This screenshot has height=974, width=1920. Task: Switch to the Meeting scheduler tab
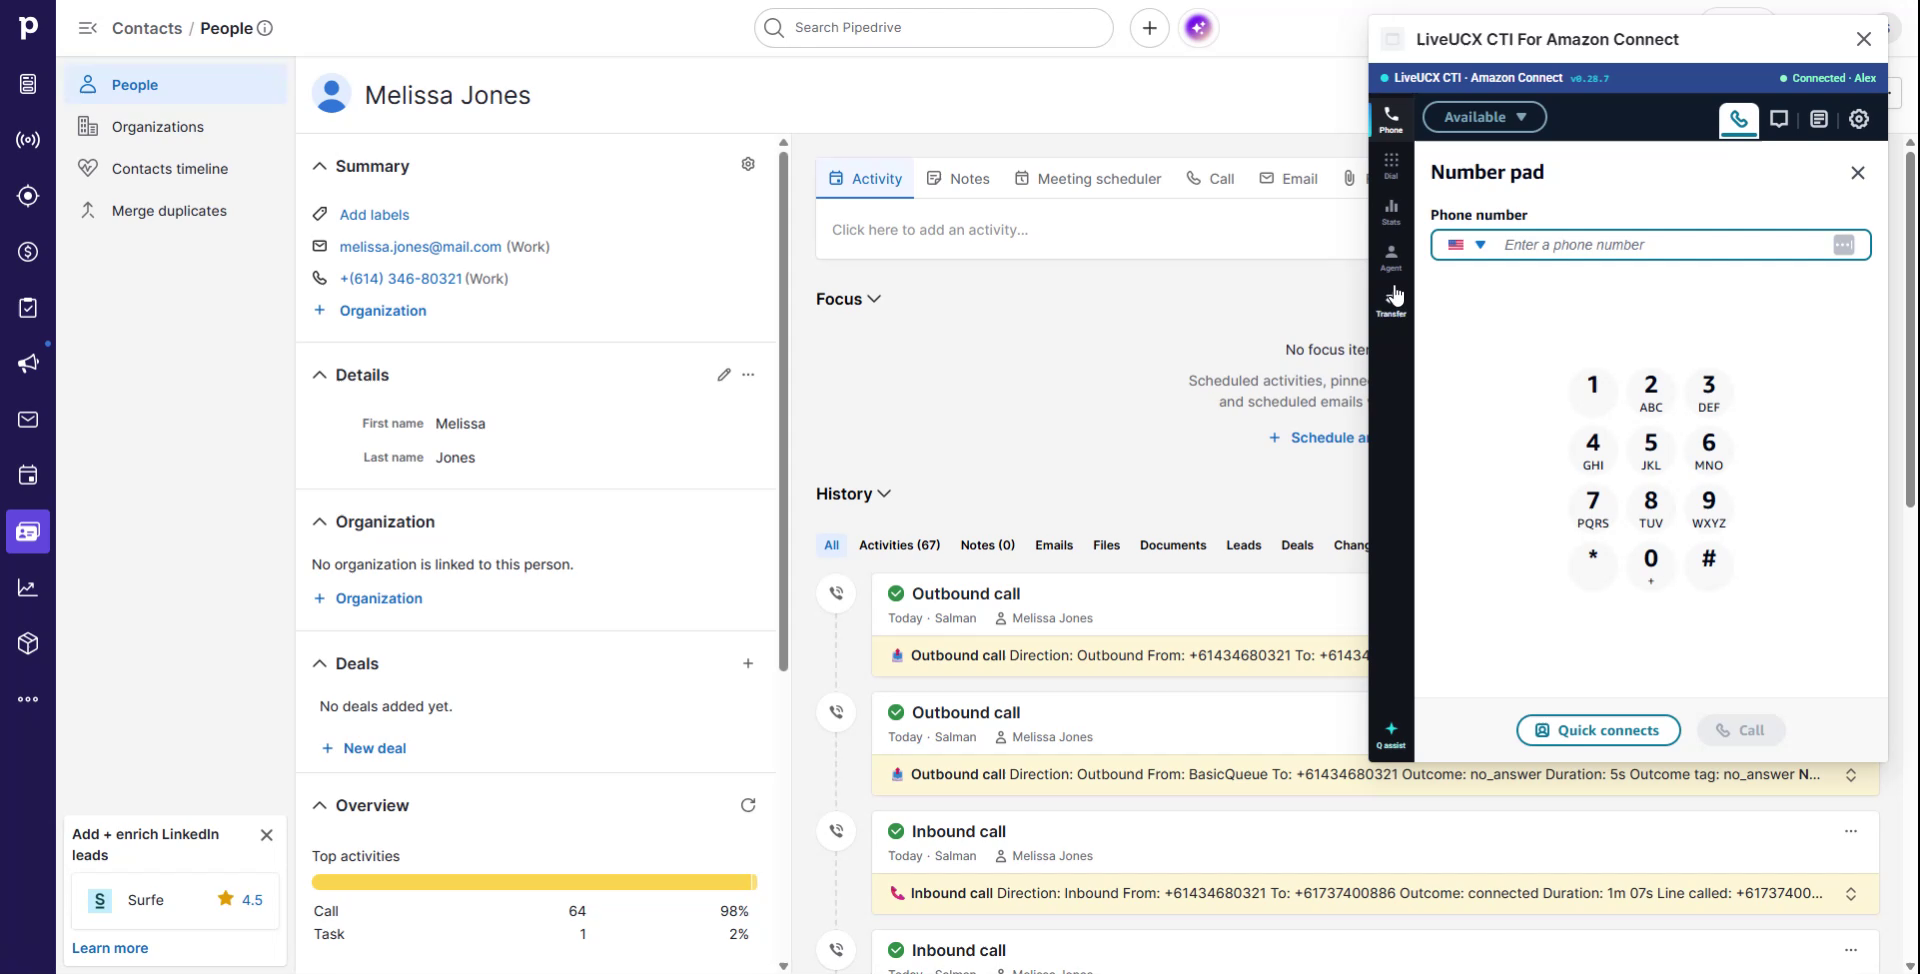[x=1088, y=179]
